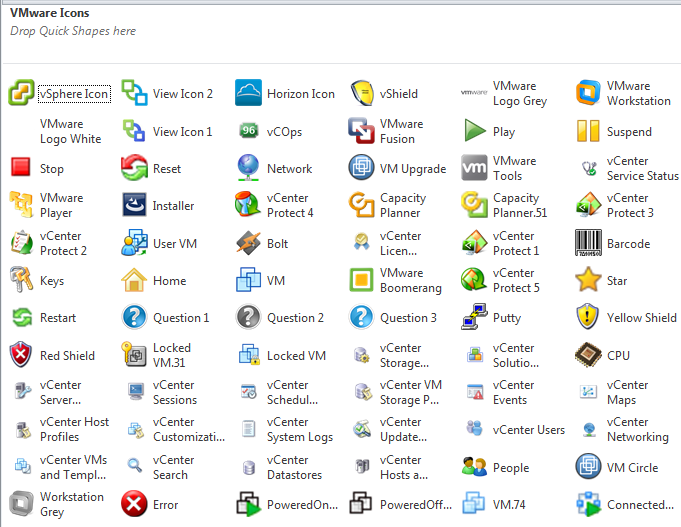
Task: Select the green Restart arrows icon
Action: tap(22, 317)
